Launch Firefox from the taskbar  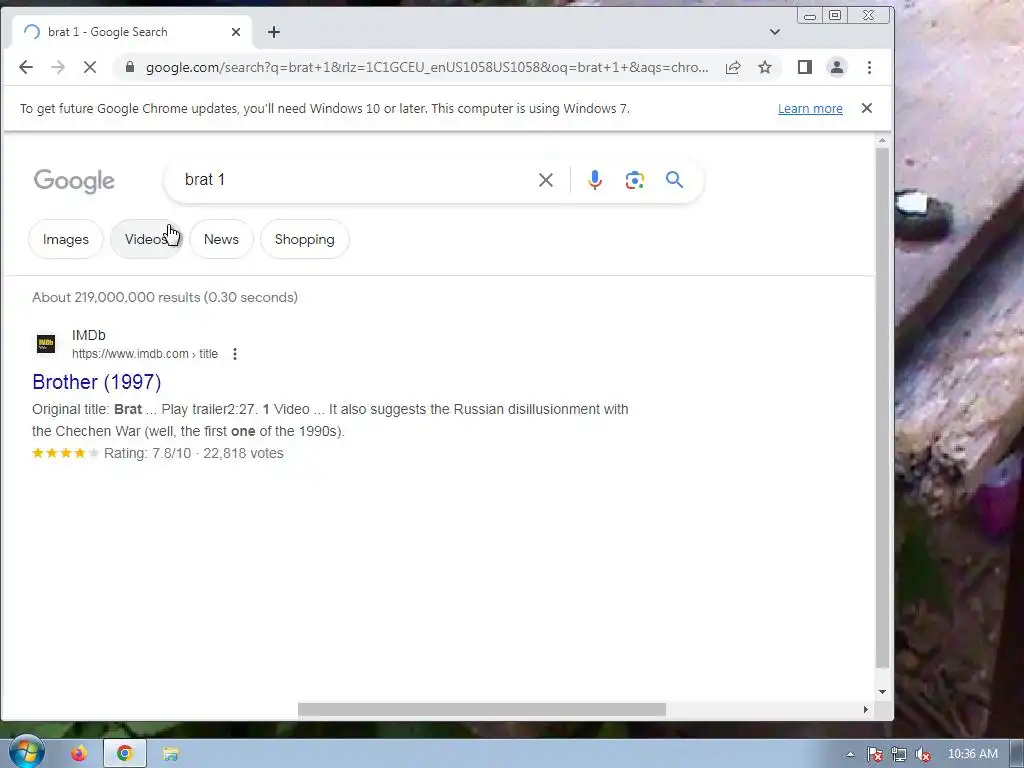79,754
